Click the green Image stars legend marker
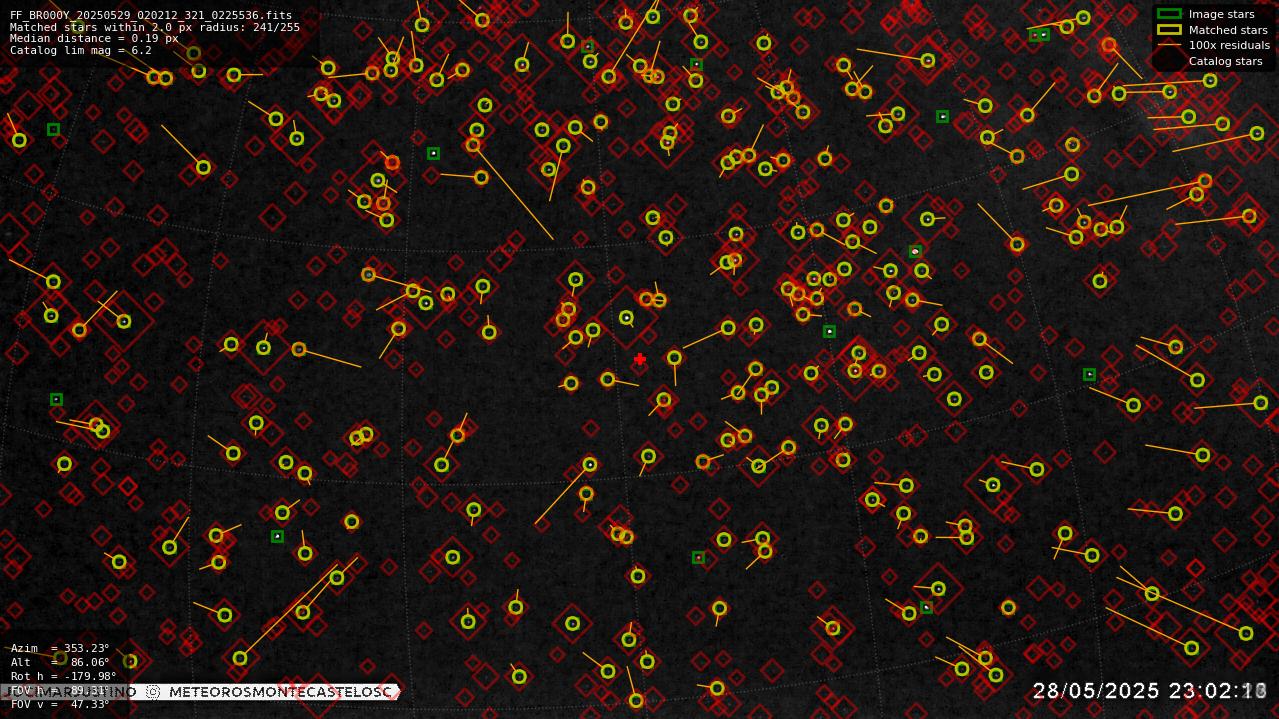 click(1169, 14)
